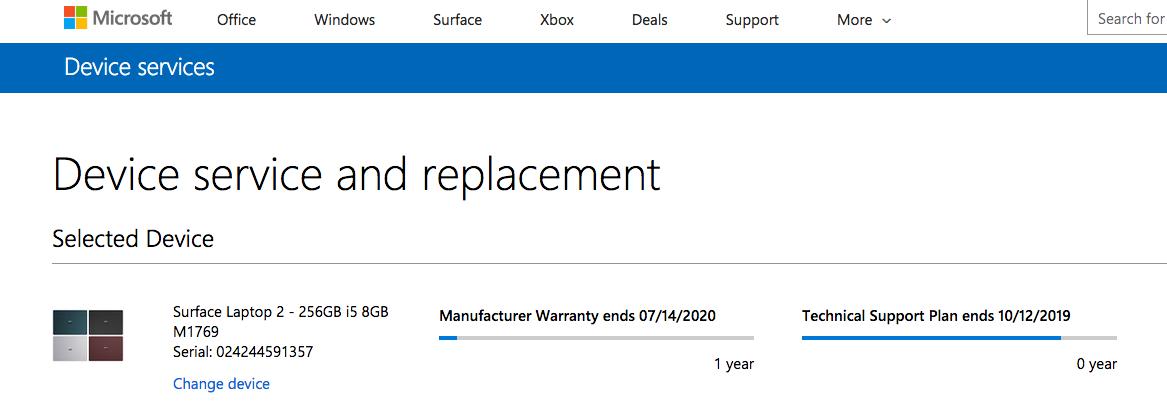Click the Surface Laptop 2 color thumbnail
The height and width of the screenshot is (419, 1167).
(88, 336)
